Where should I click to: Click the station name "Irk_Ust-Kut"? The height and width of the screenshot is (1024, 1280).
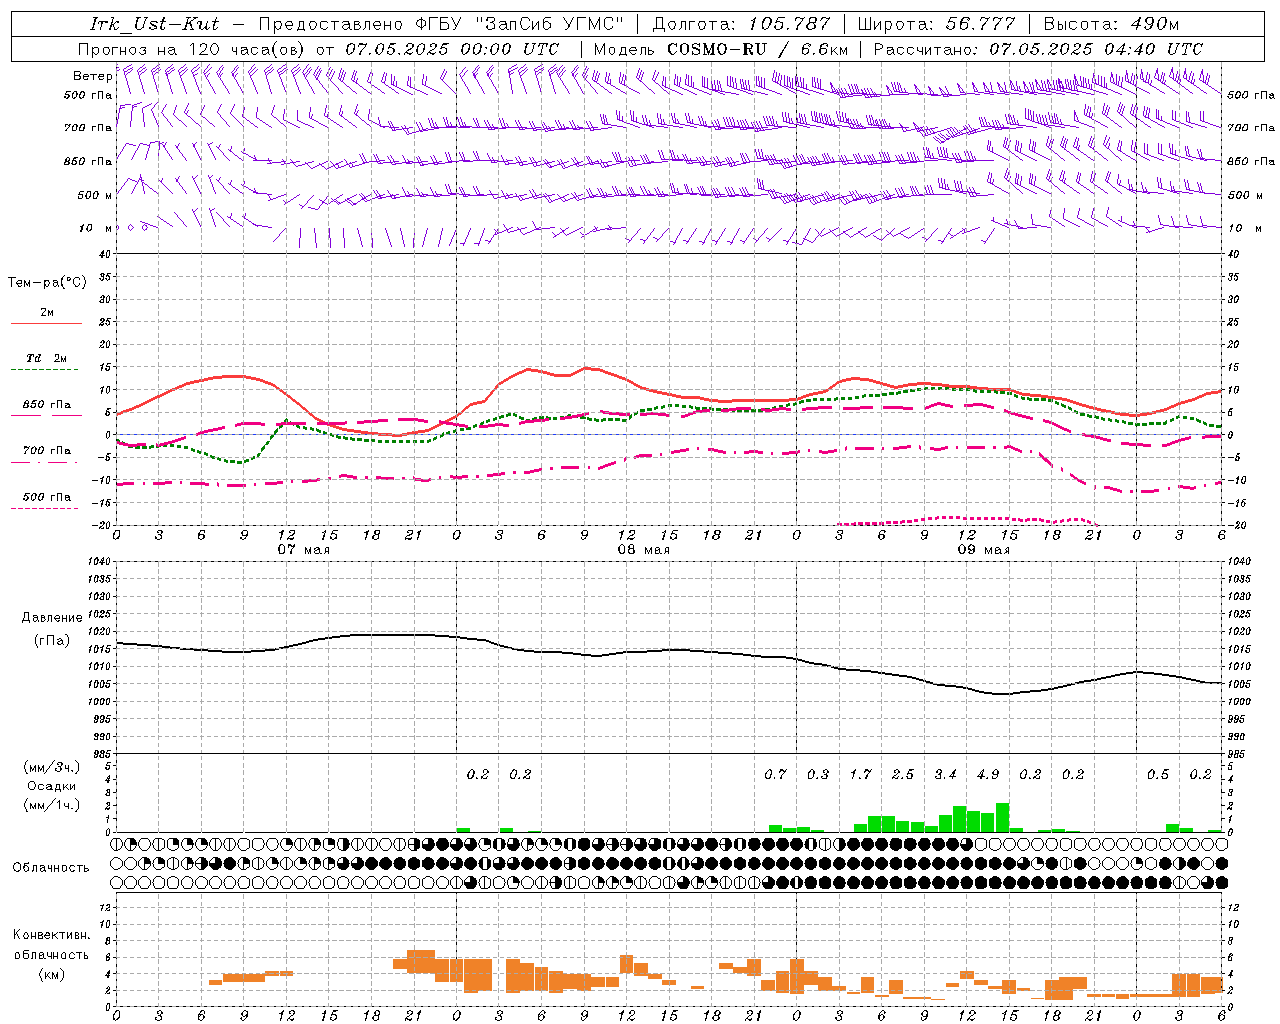point(155,24)
